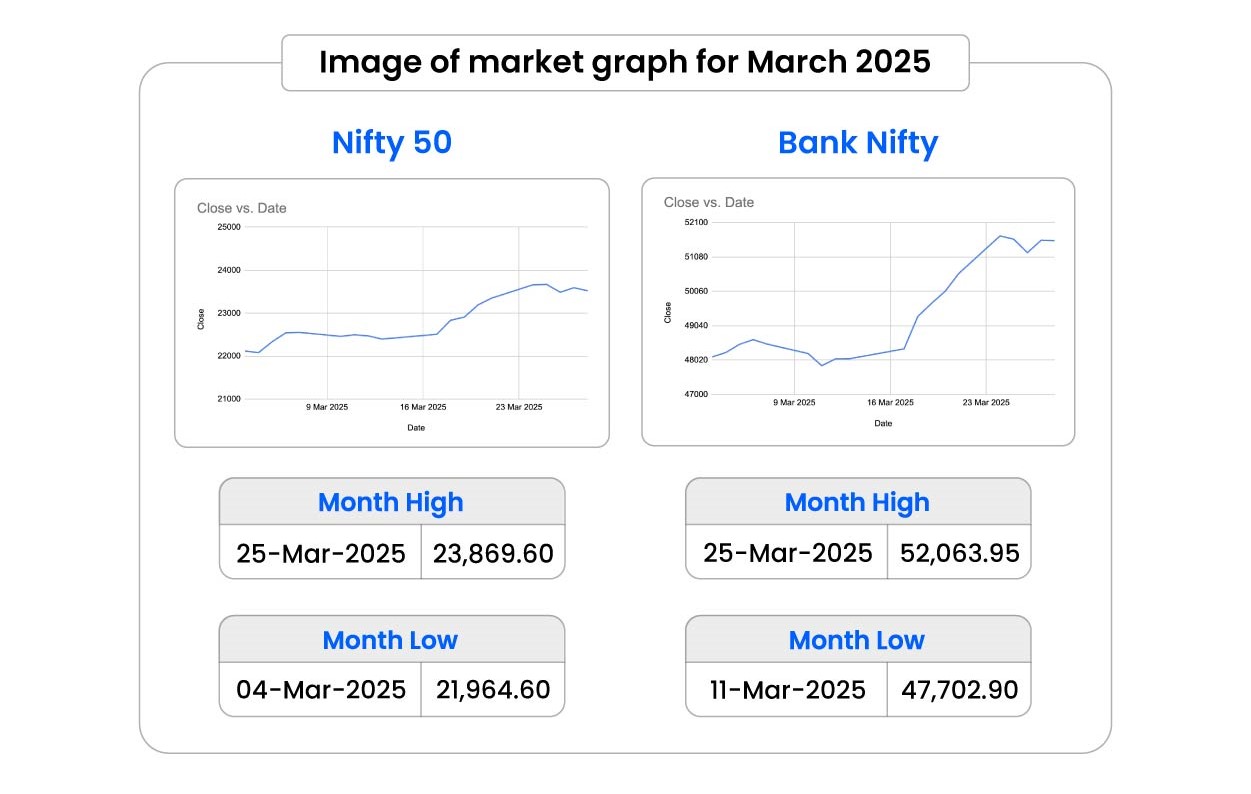
Task: Select the 04-Mar-2025 date cell
Action: click(321, 690)
